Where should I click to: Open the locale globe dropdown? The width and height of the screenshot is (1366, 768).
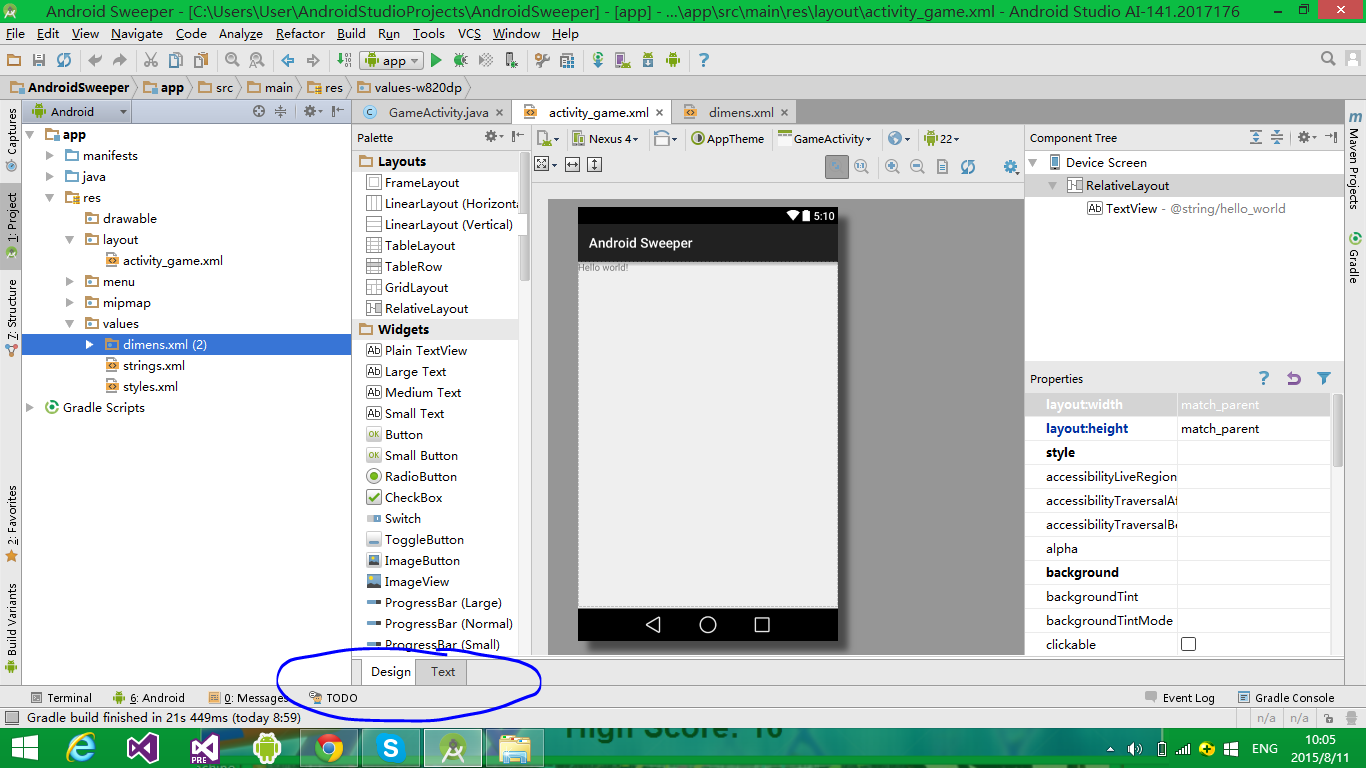point(900,139)
